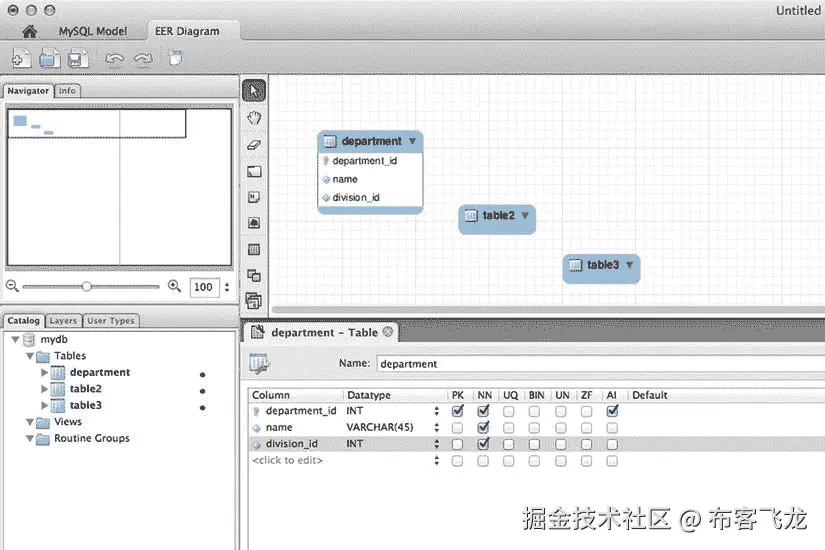Toggle NN checkbox for division_id
The image size is (825, 550).
[x=483, y=444]
